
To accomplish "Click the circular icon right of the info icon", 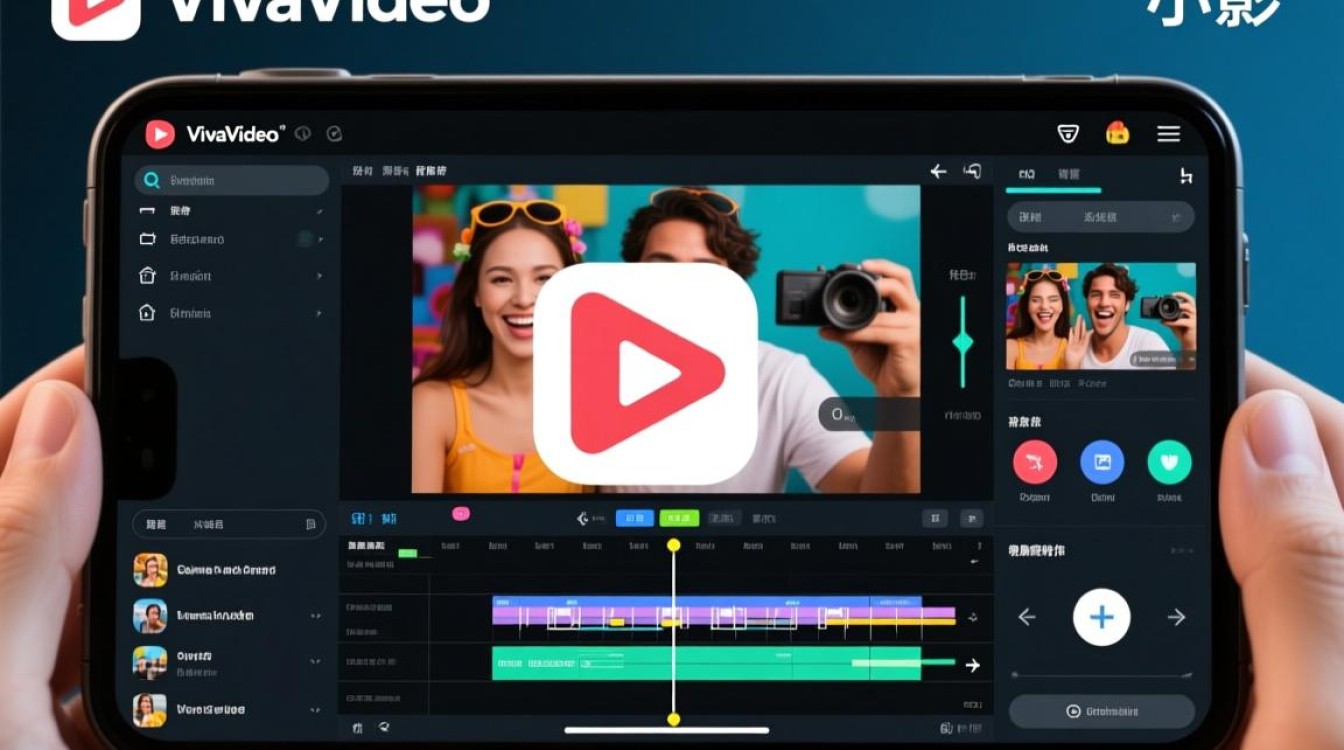I will pyautogui.click(x=335, y=134).
